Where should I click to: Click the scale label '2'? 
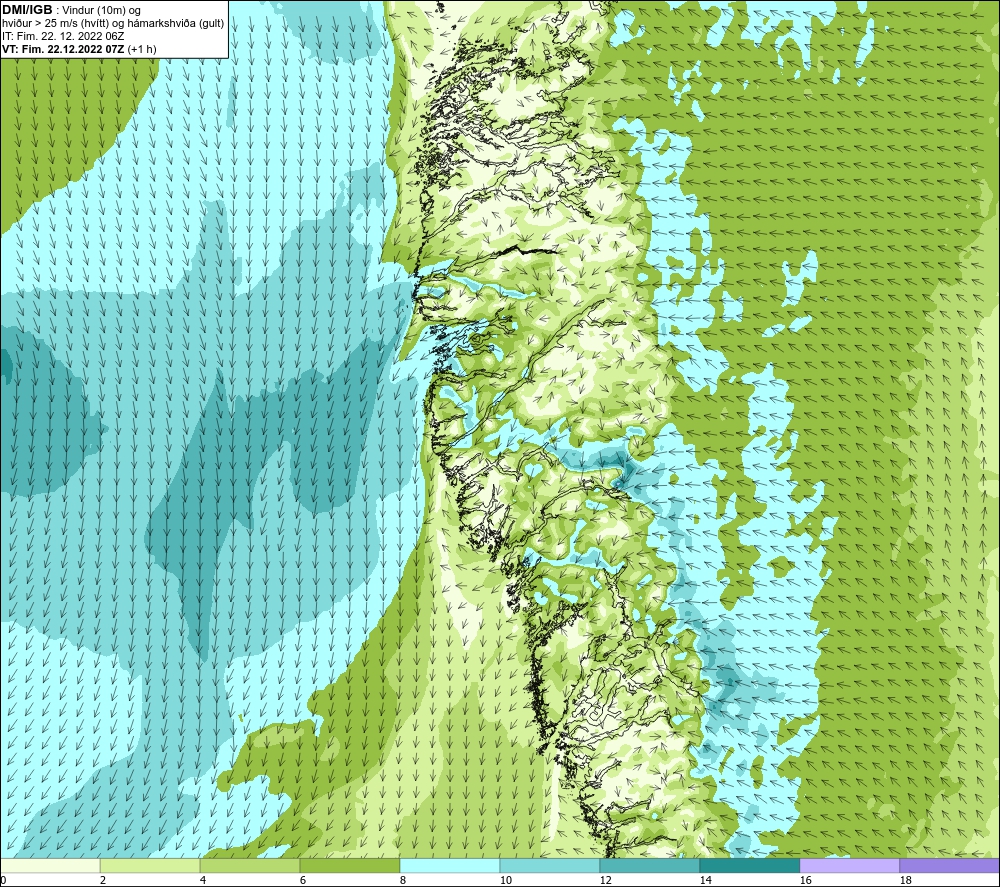point(103,880)
